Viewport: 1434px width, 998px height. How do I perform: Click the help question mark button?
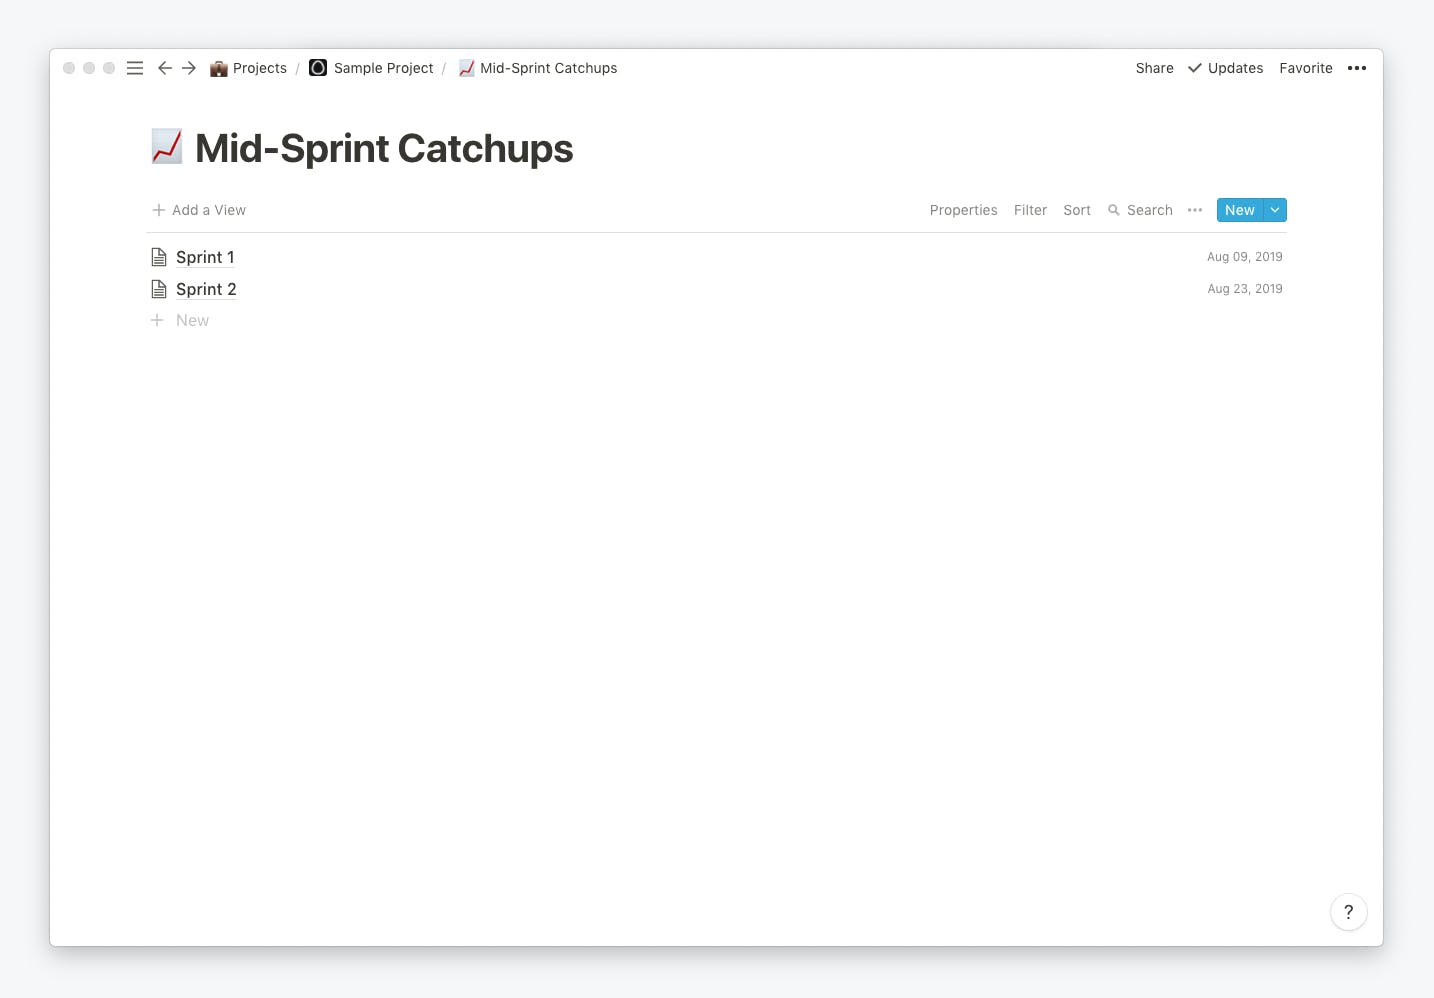1349,912
